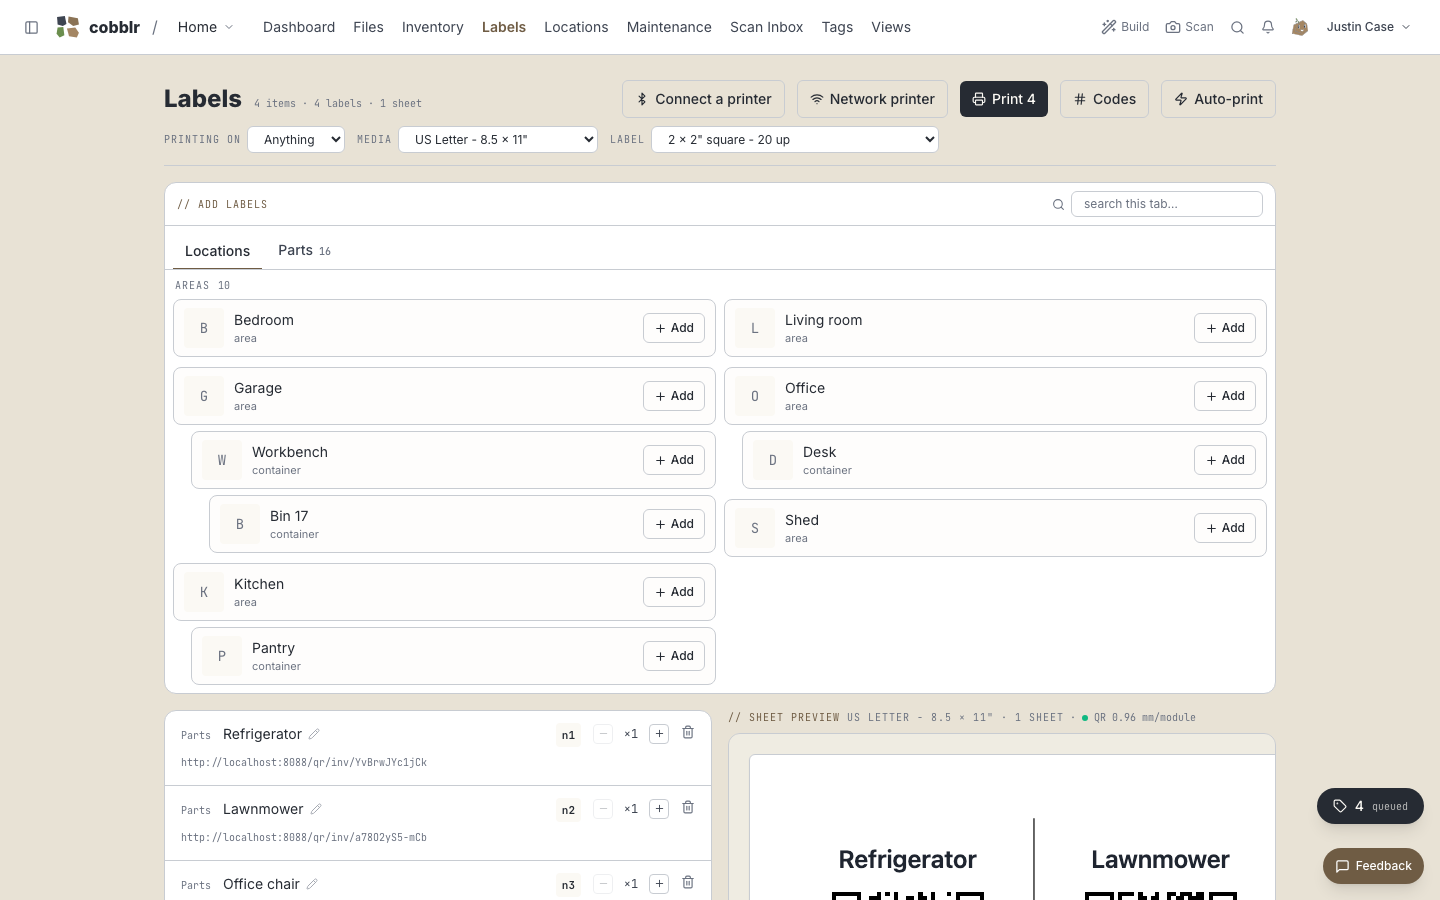Click the Shed area letter tile
The width and height of the screenshot is (1440, 900).
(755, 528)
